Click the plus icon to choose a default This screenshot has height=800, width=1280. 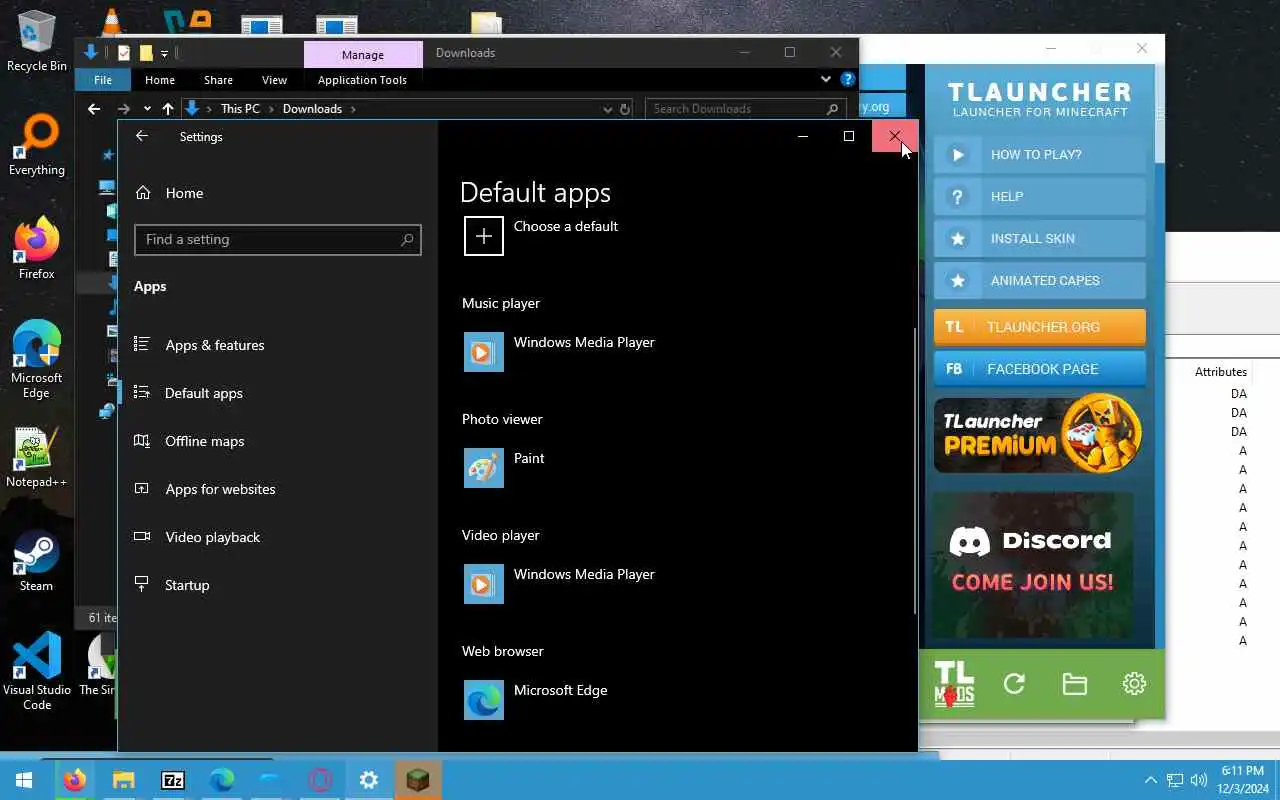(484, 236)
